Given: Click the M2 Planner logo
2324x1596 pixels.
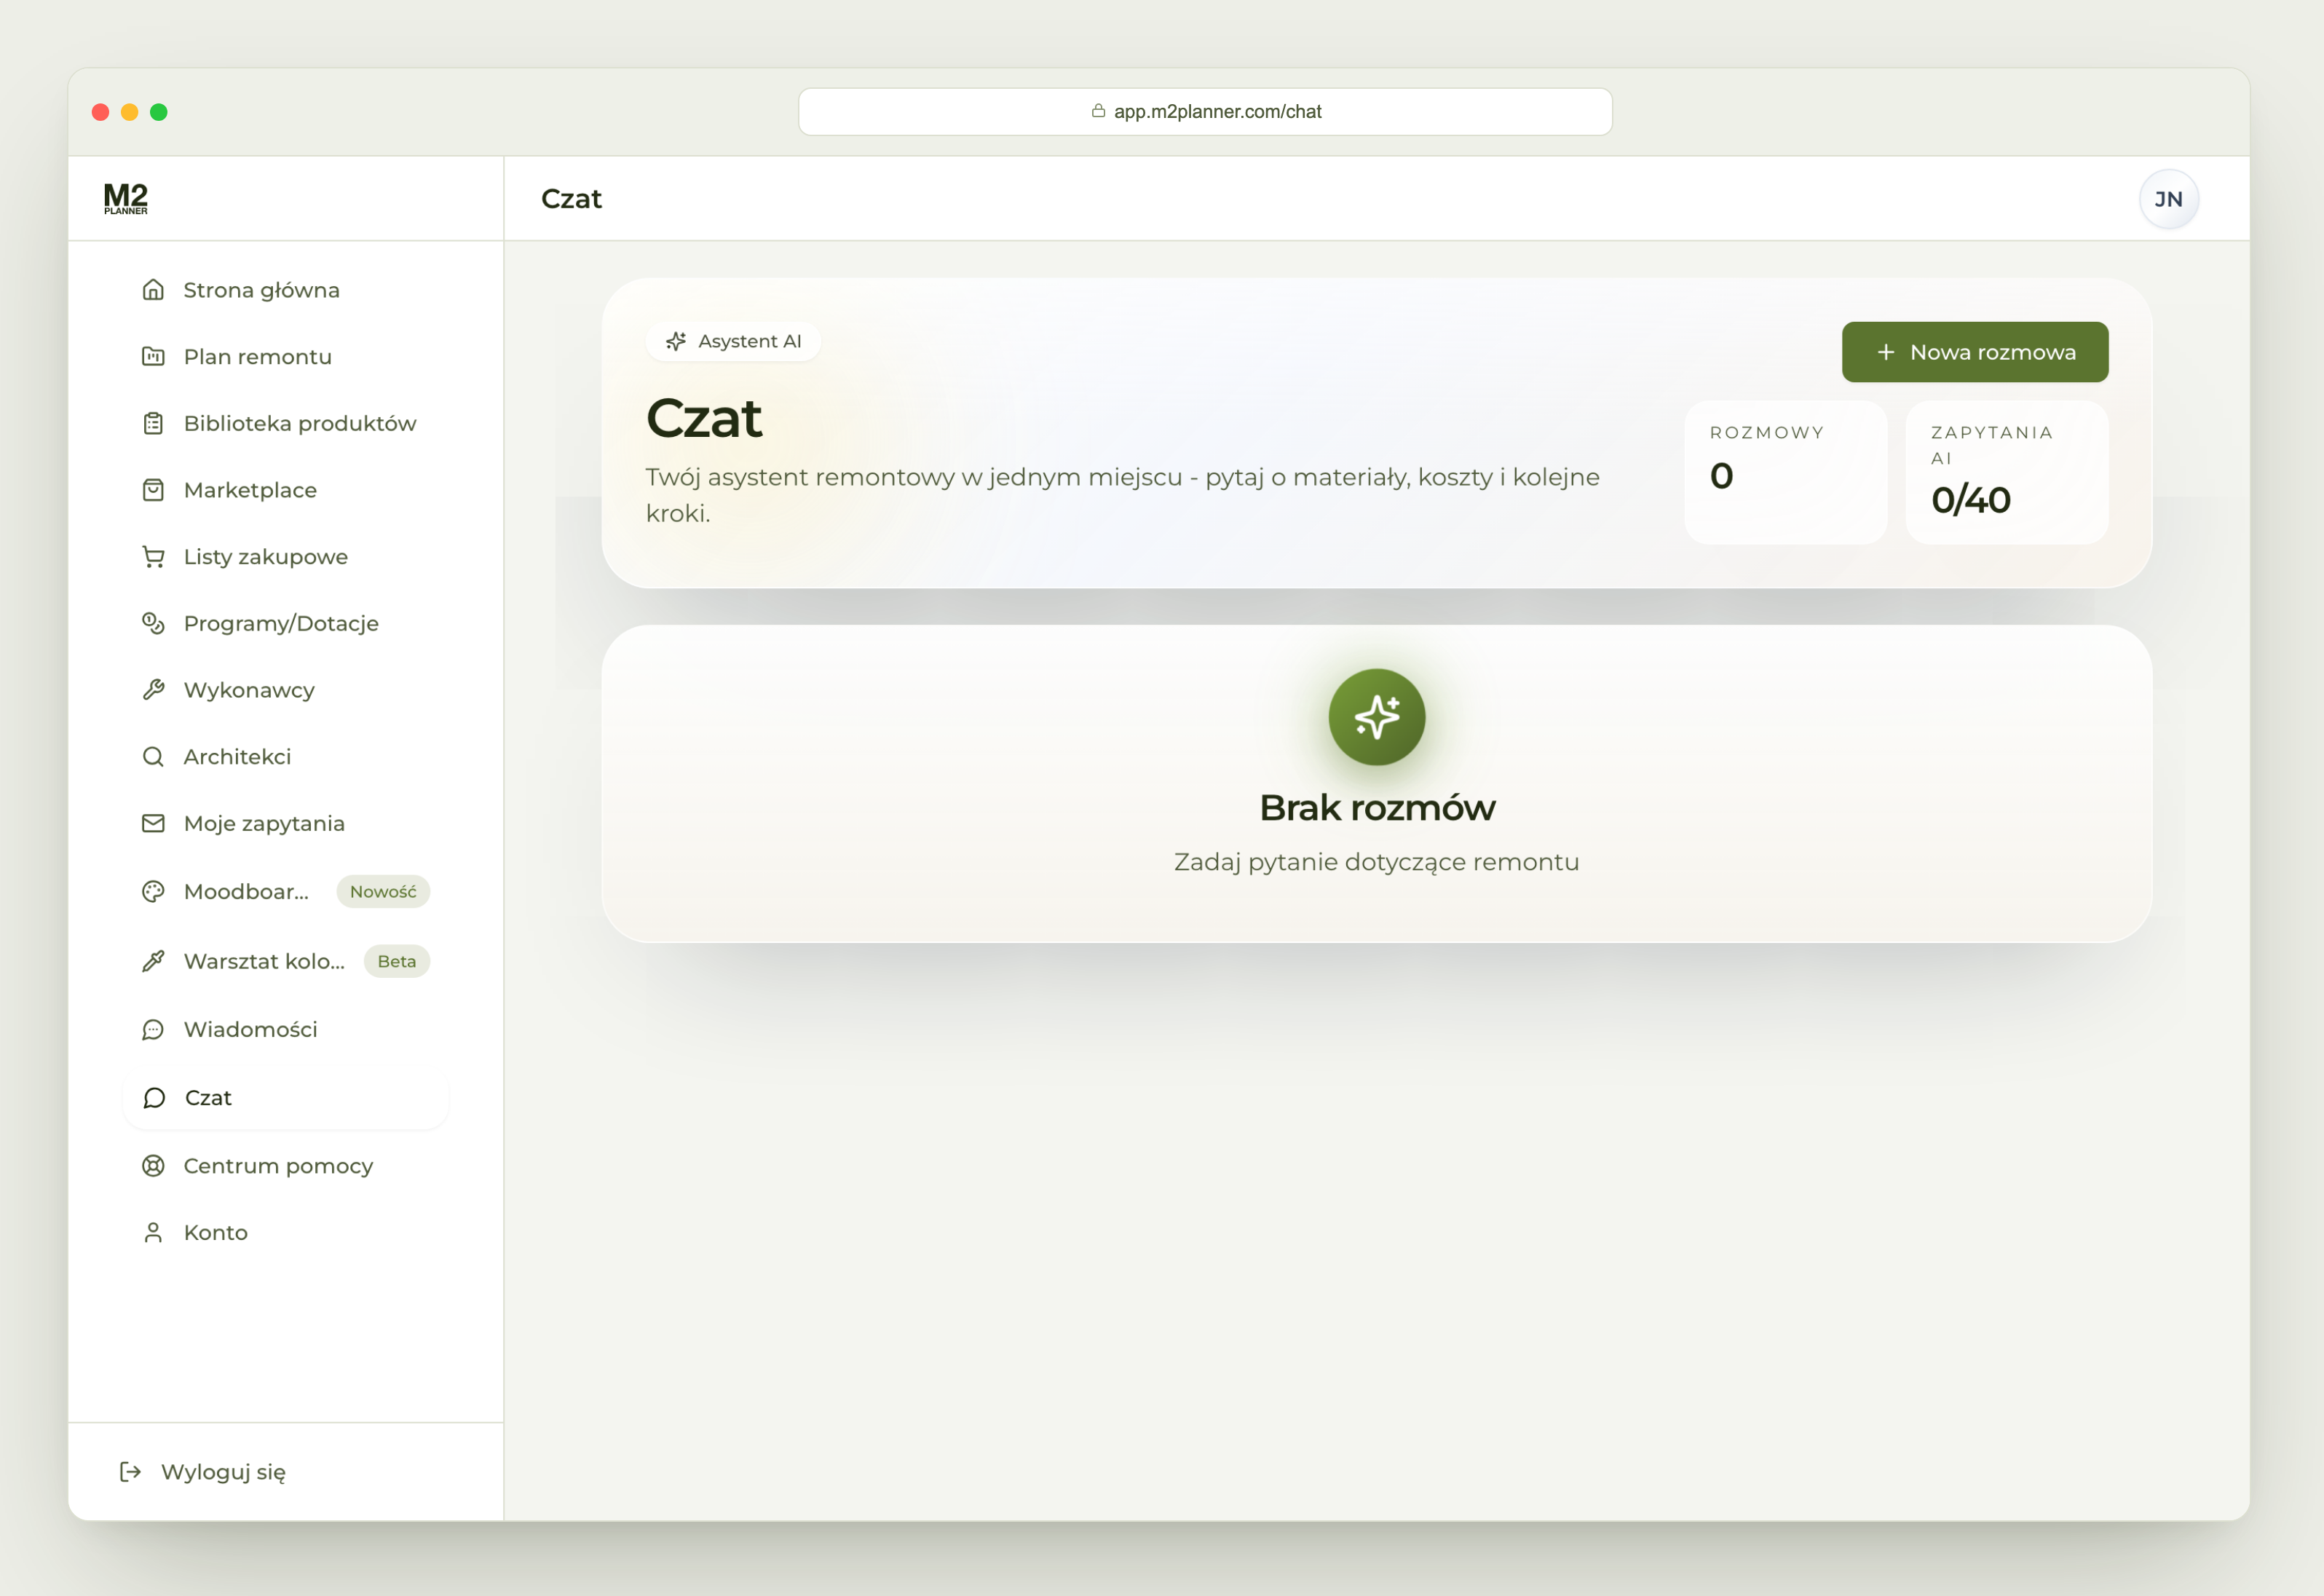Looking at the screenshot, I should click(x=126, y=198).
